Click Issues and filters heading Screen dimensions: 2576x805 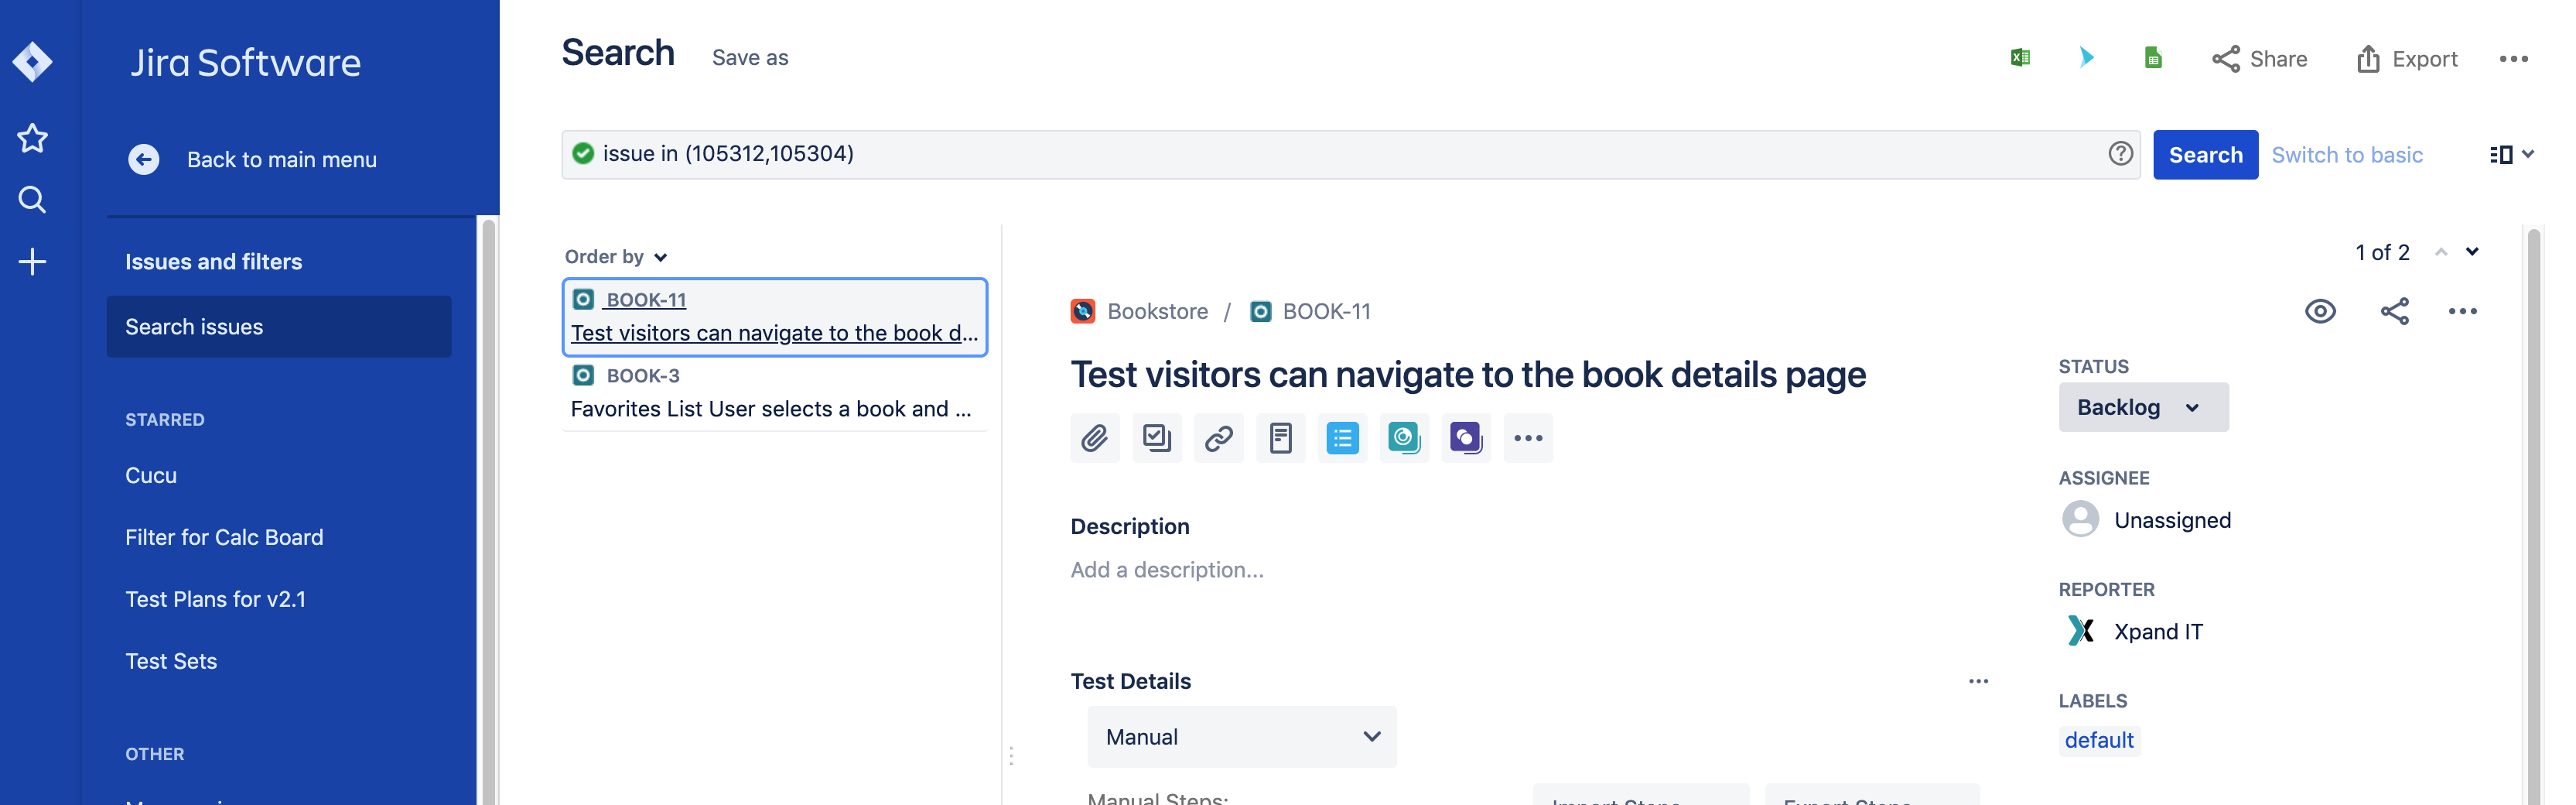[213, 262]
